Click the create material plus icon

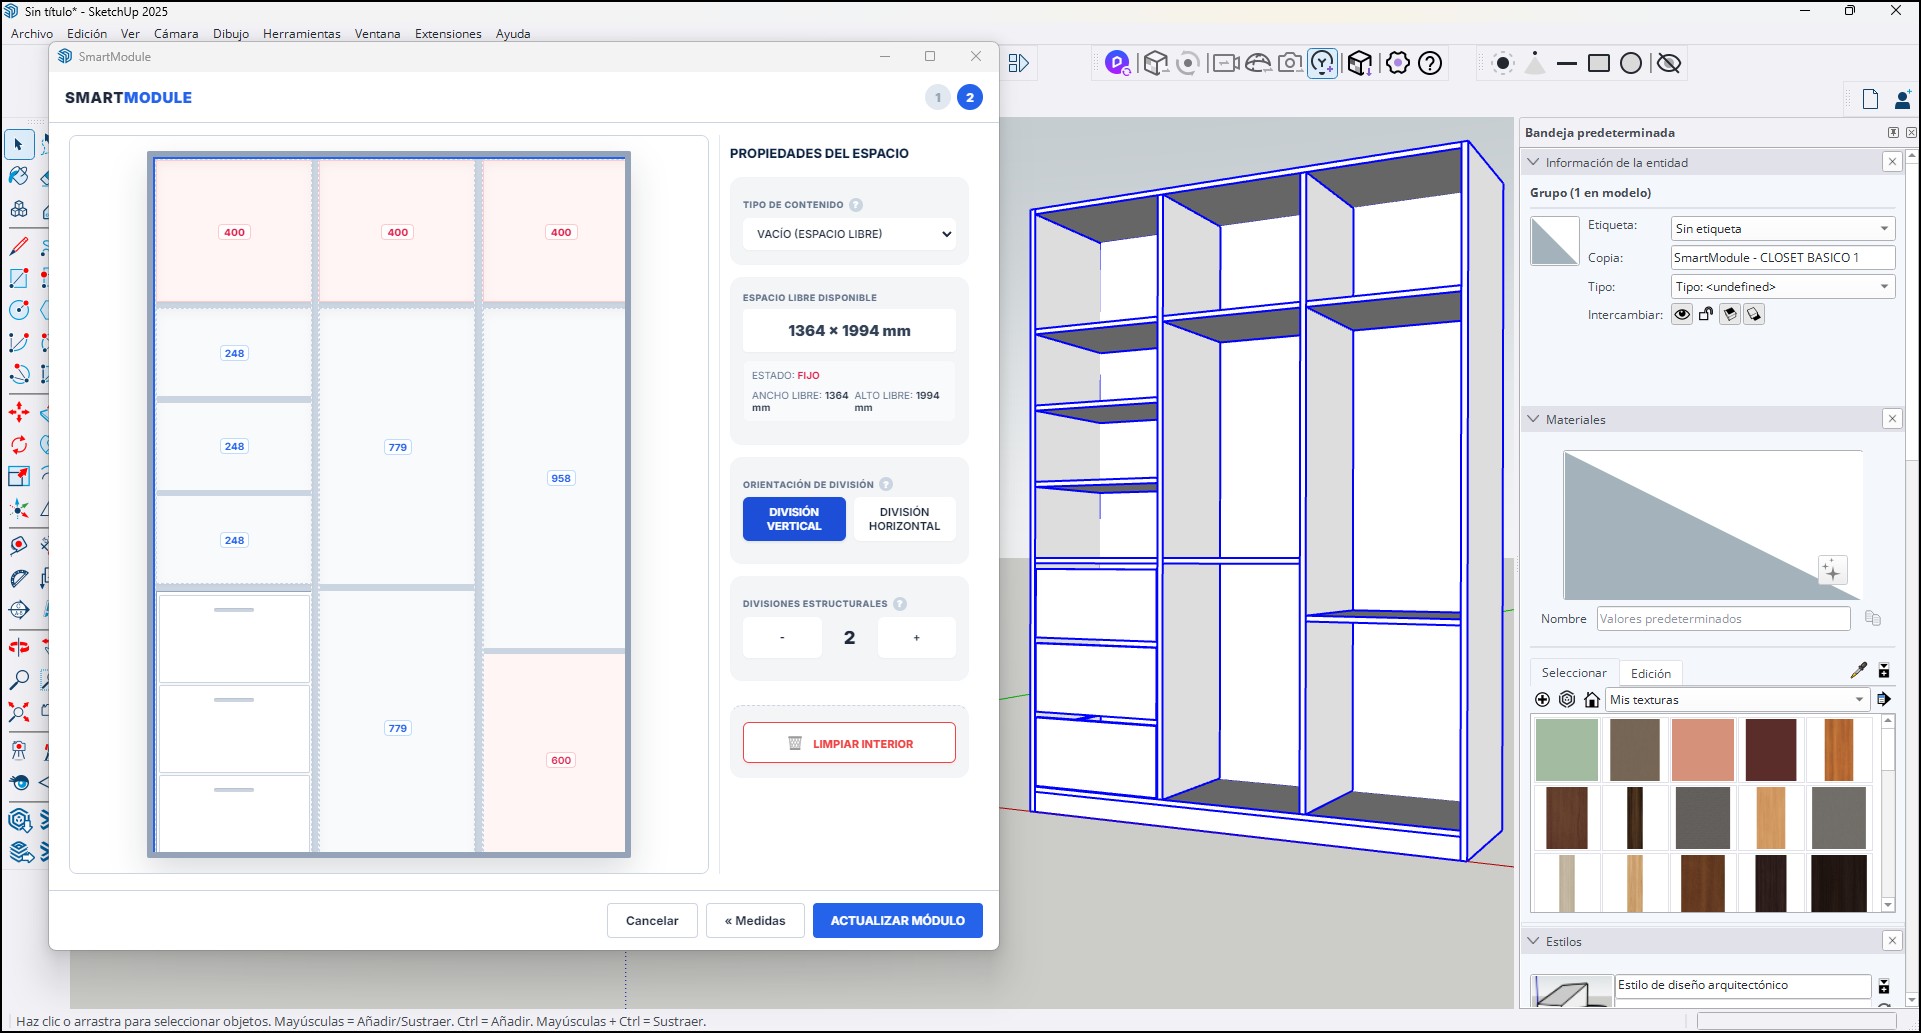click(1542, 699)
